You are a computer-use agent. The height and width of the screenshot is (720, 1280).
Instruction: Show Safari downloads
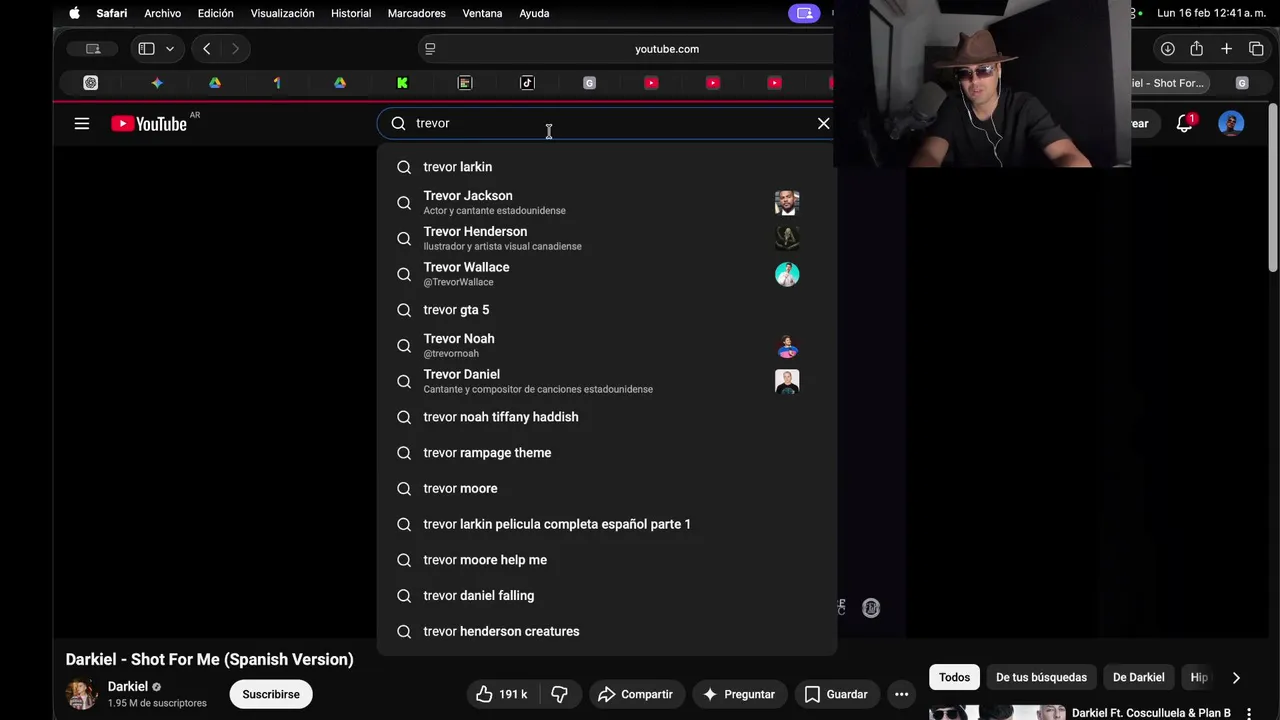(x=1167, y=48)
